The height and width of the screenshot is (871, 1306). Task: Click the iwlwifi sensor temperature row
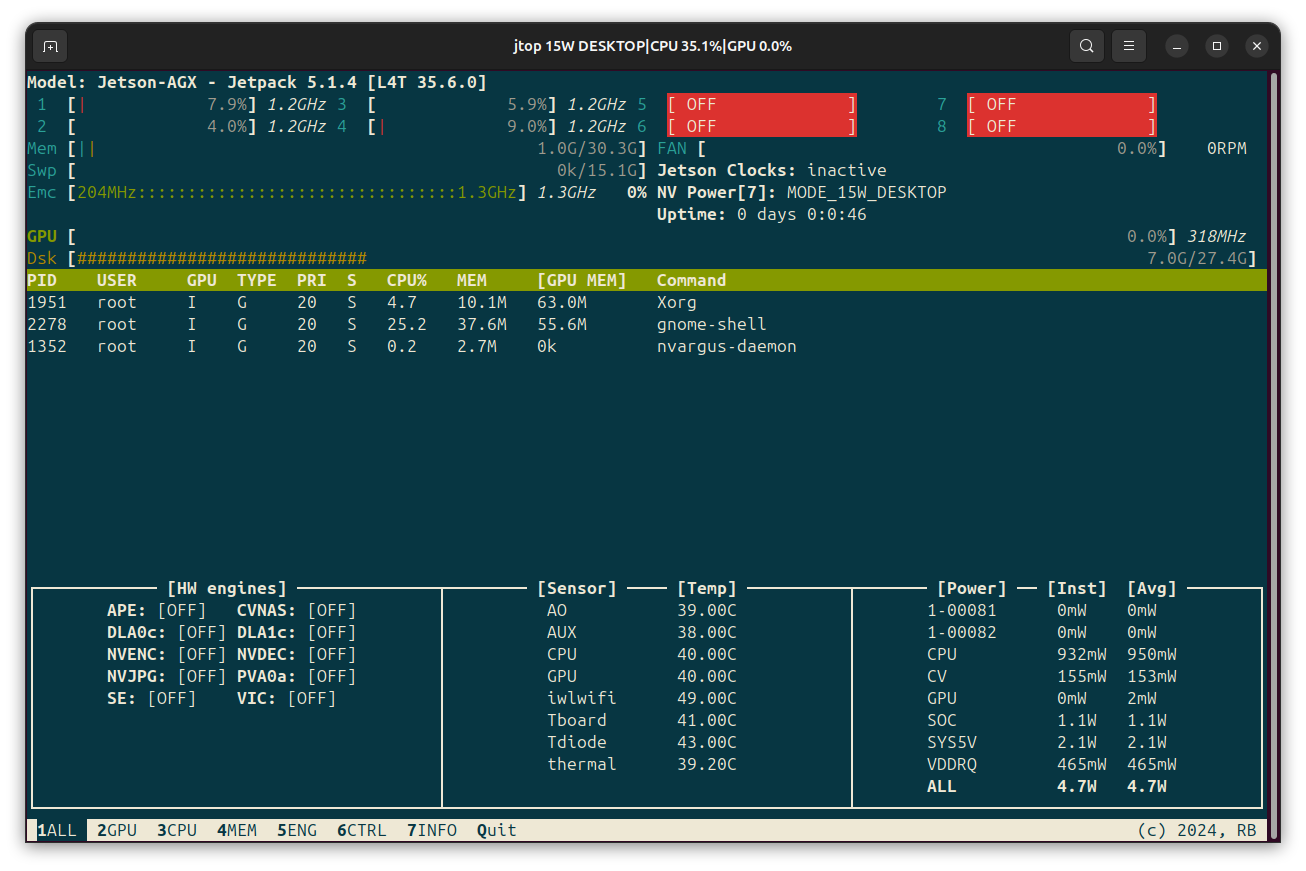[642, 698]
